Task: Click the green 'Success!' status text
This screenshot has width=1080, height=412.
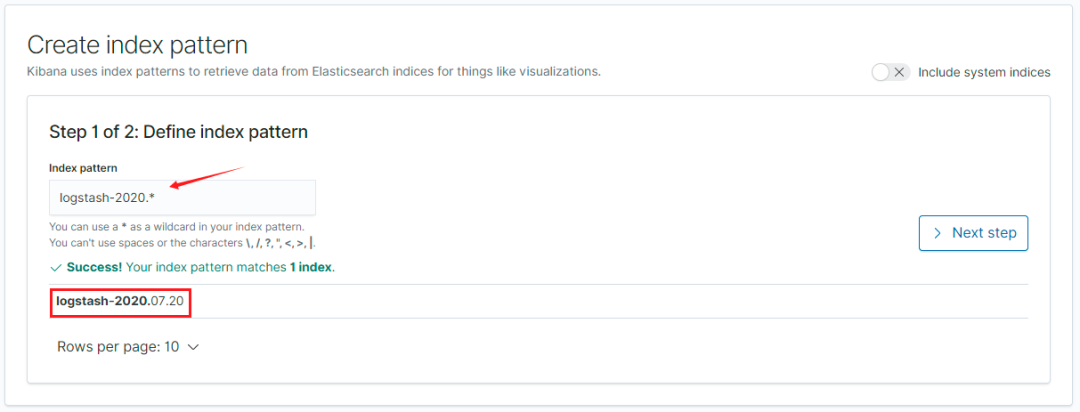Action: 94,267
